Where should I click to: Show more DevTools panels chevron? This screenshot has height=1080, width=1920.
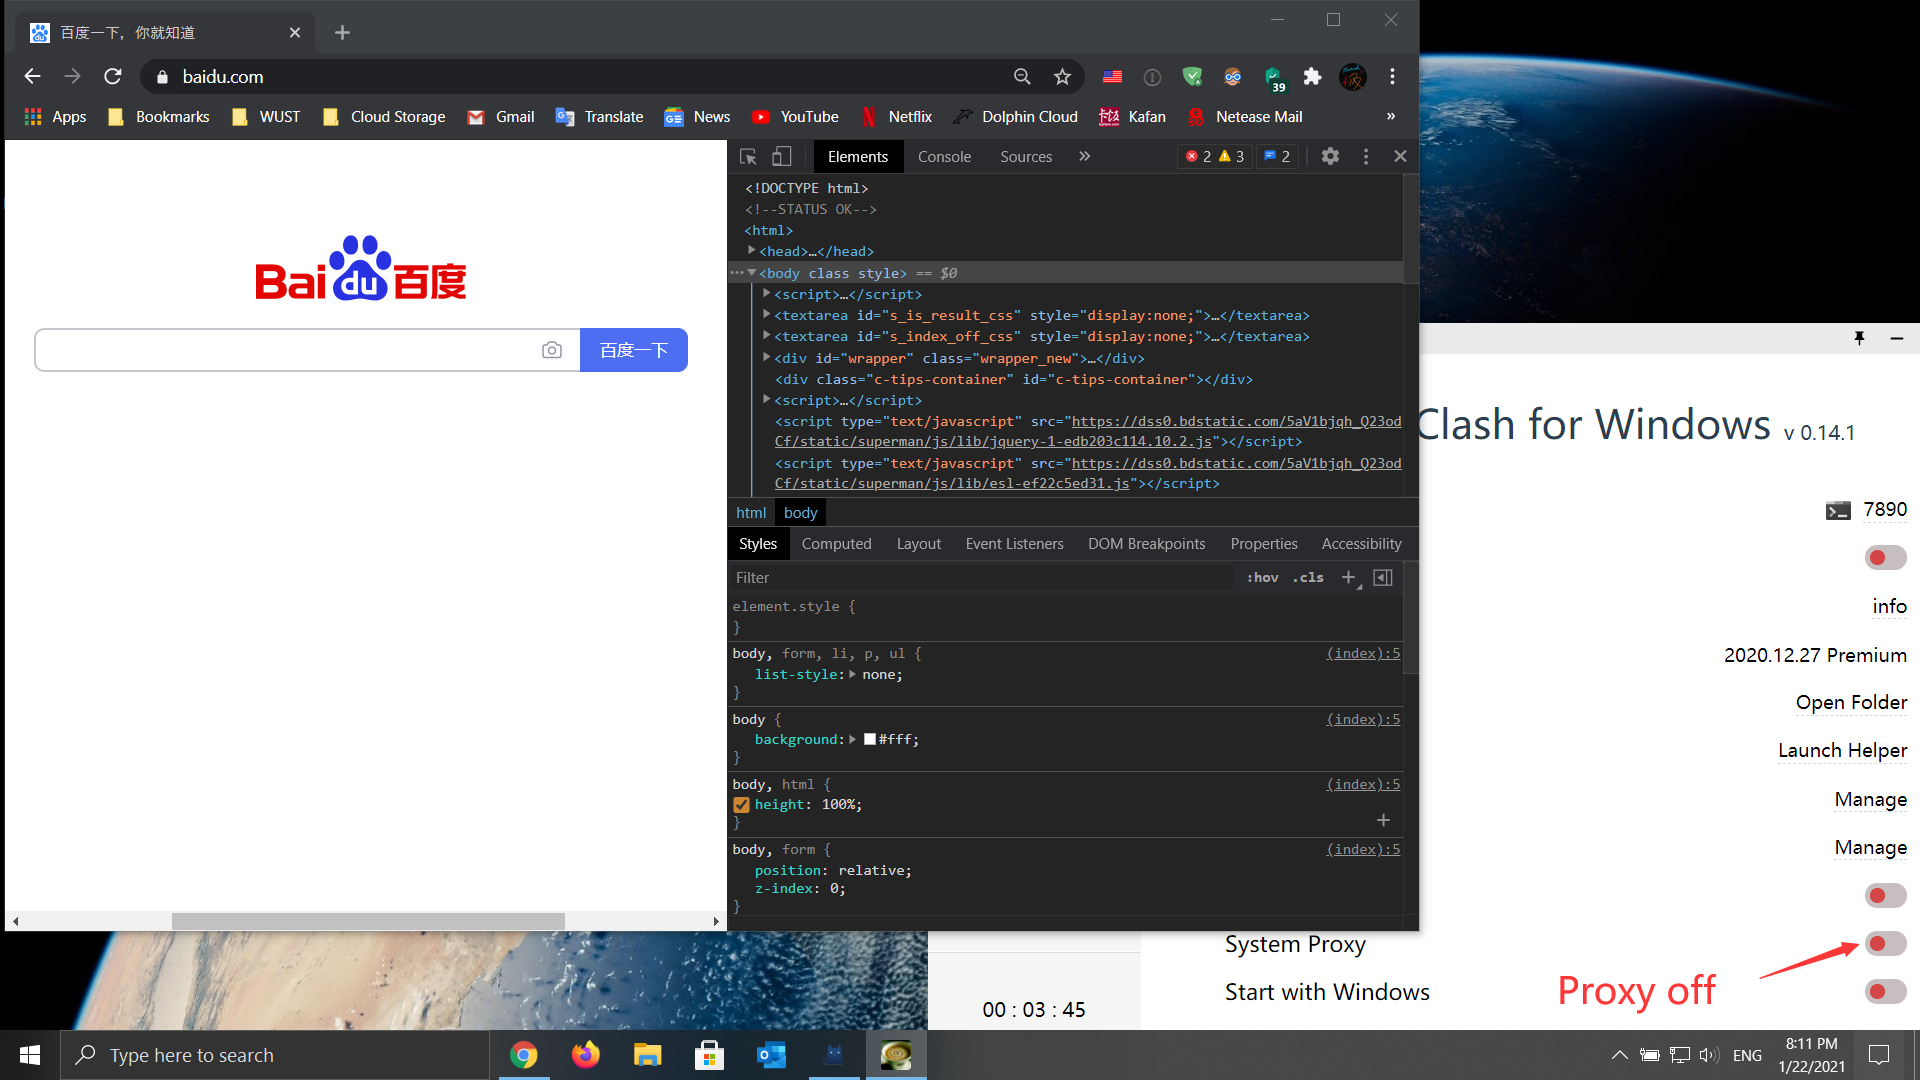(1084, 157)
